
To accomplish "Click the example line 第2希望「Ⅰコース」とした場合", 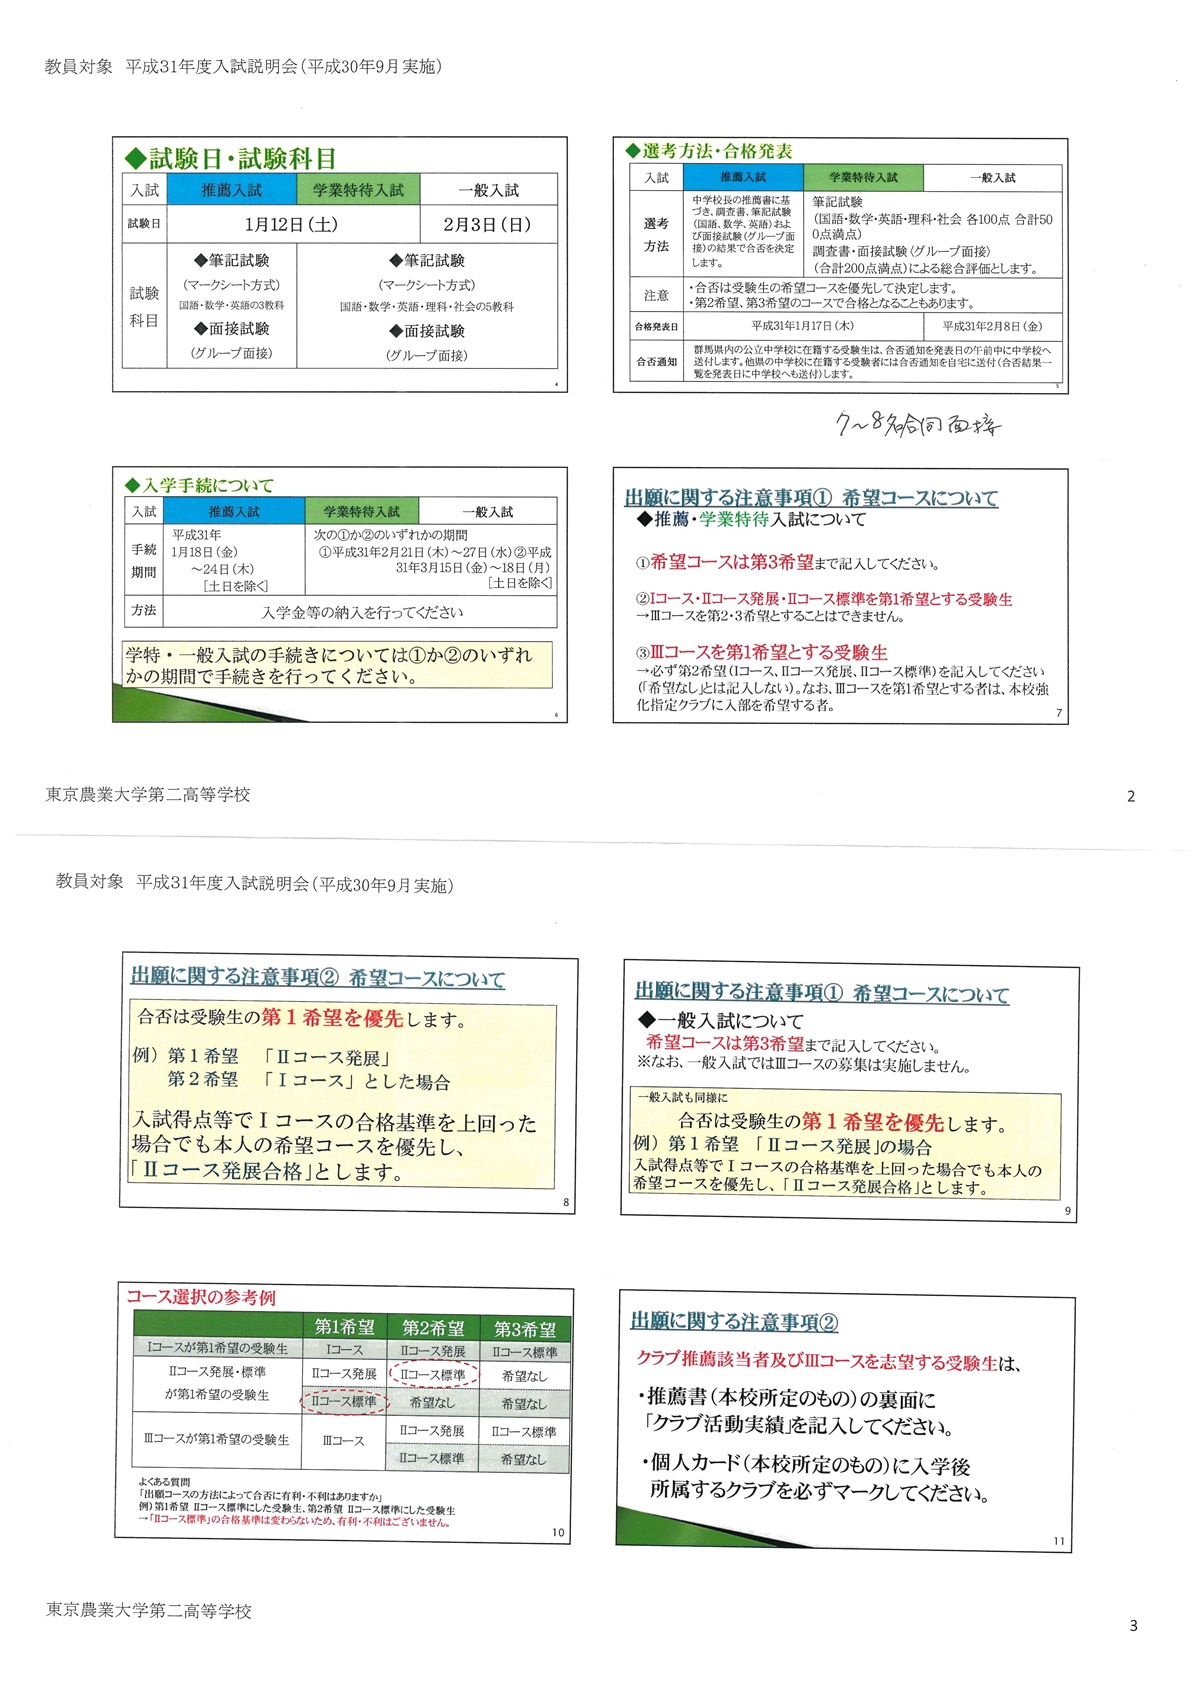I will coord(309,1081).
